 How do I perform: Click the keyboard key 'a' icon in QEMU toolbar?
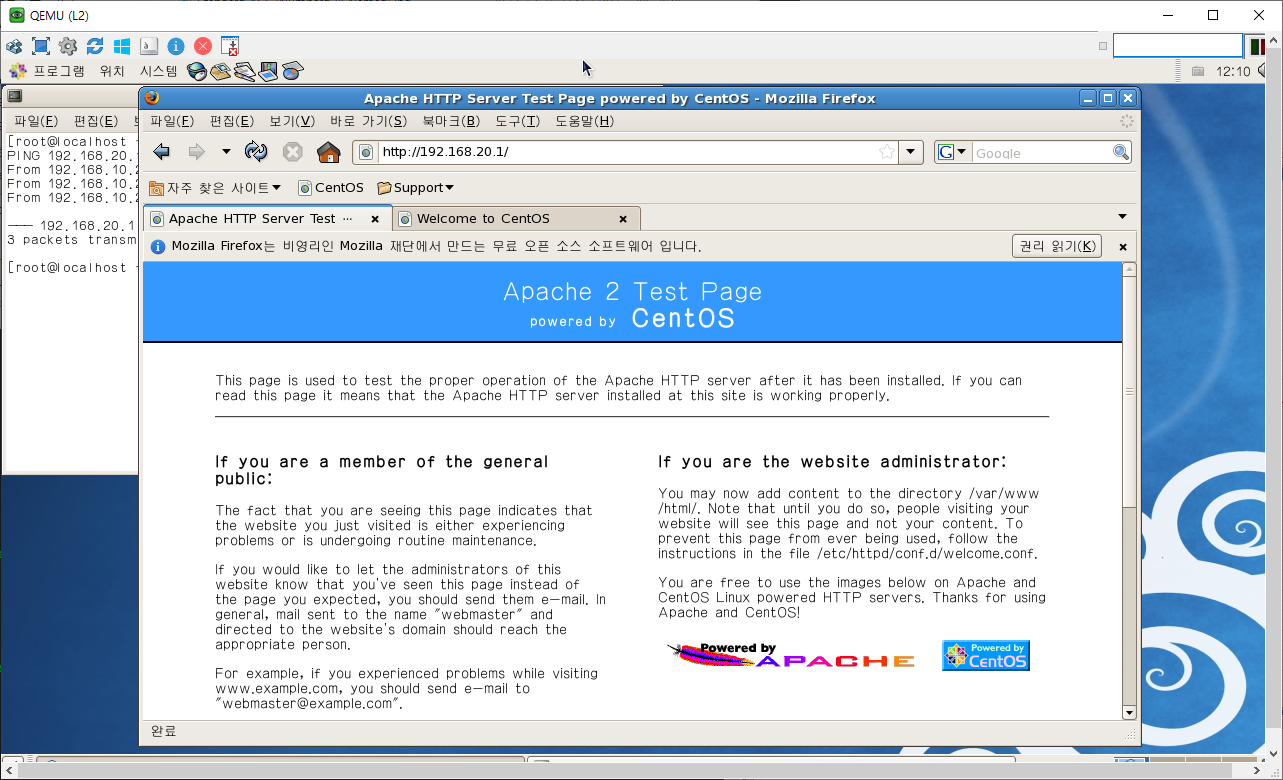coord(149,46)
